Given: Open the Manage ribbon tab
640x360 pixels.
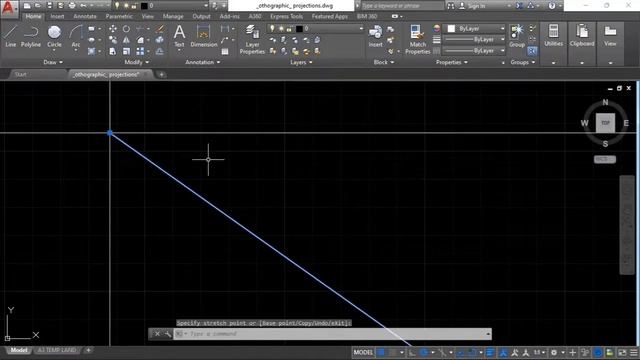Looking at the screenshot, I should 173,16.
